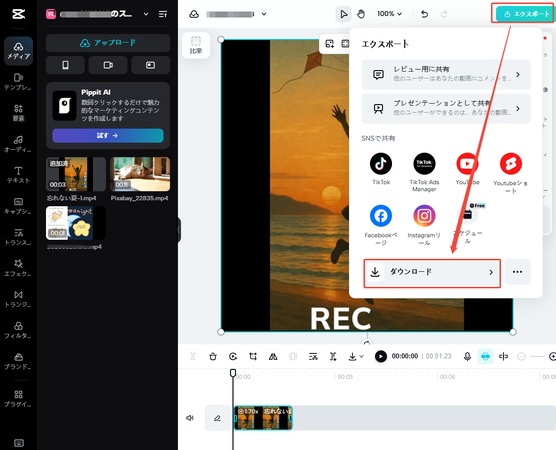Open the テキスト text panel
The width and height of the screenshot is (556, 450).
pos(18,175)
